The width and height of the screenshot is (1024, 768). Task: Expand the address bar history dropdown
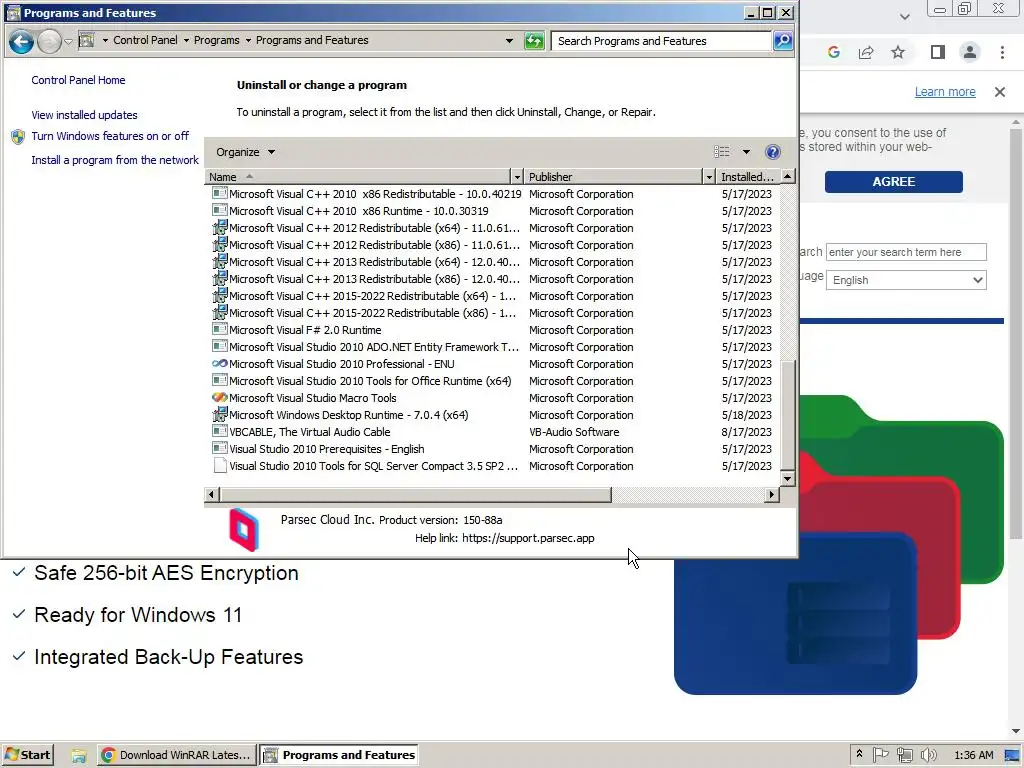tap(509, 40)
